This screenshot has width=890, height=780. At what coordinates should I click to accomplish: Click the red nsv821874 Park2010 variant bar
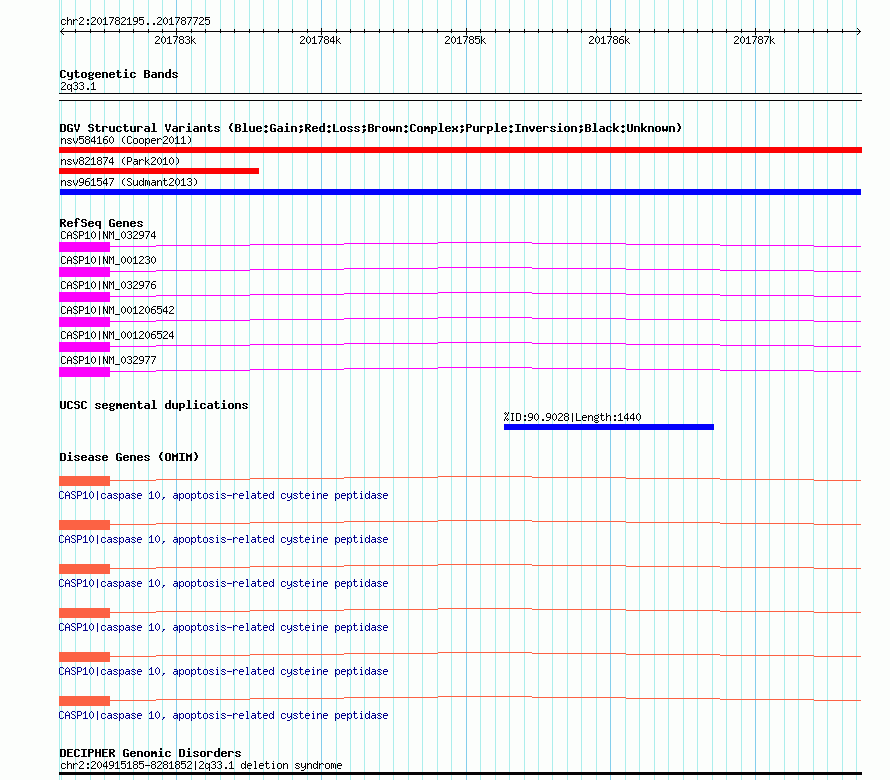coord(159,171)
